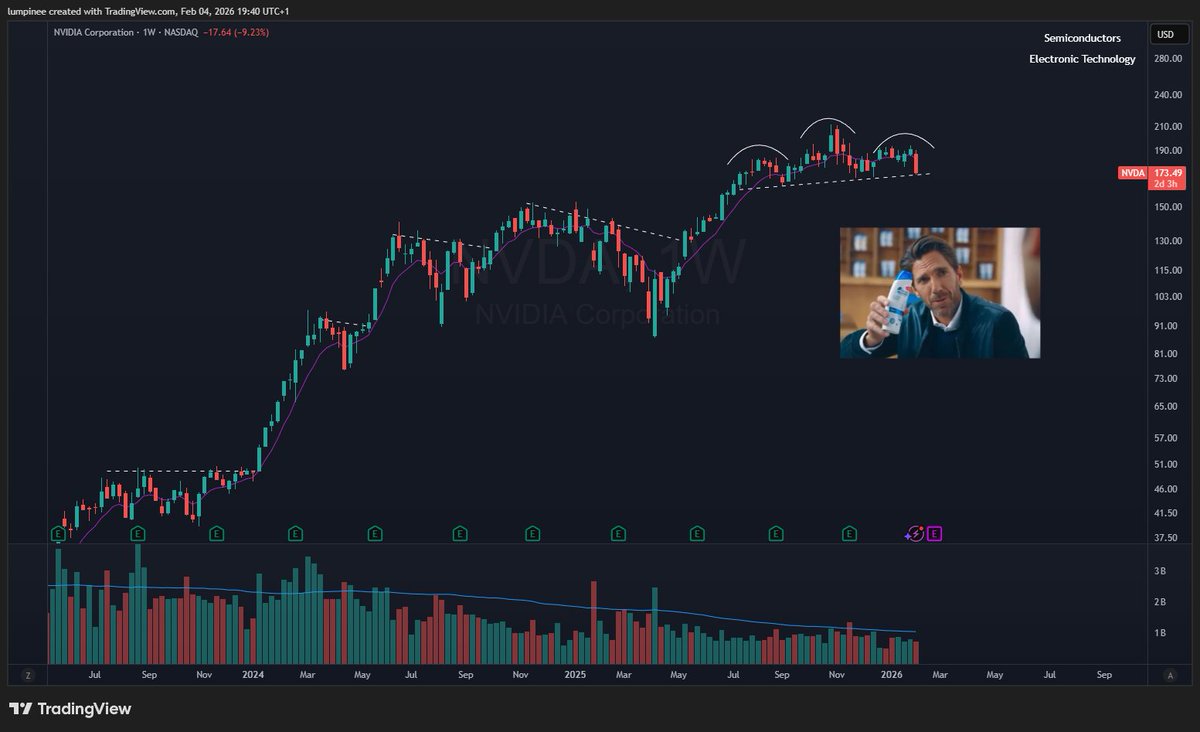The height and width of the screenshot is (732, 1200).
Task: Click the 2d 3h countdown label
Action: coord(1165,184)
